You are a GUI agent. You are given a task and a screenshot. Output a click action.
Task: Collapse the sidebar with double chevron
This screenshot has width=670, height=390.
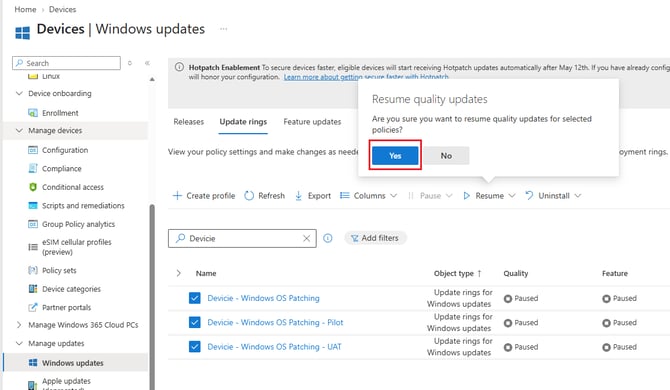[x=147, y=63]
